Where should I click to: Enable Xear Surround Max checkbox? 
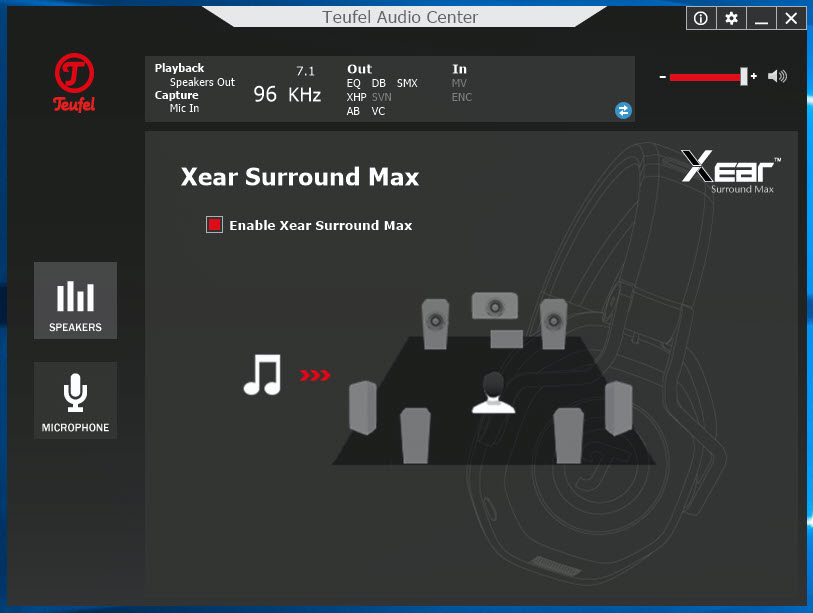[x=214, y=225]
